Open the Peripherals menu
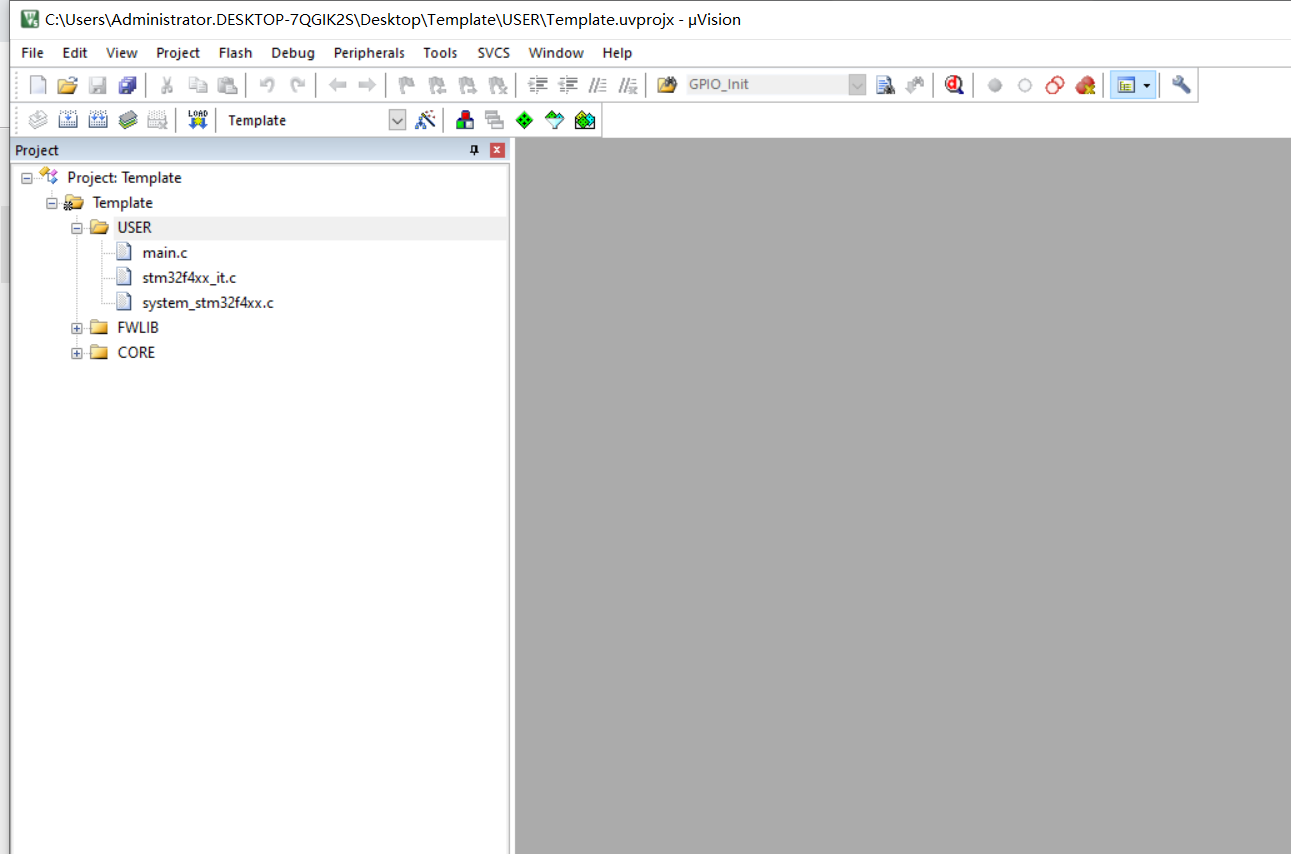 [369, 53]
